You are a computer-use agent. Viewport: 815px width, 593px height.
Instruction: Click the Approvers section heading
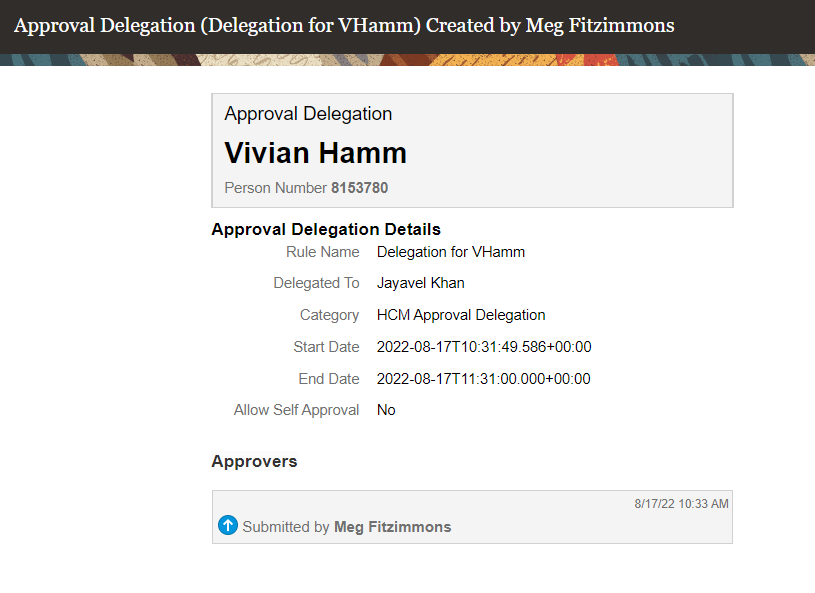254,462
